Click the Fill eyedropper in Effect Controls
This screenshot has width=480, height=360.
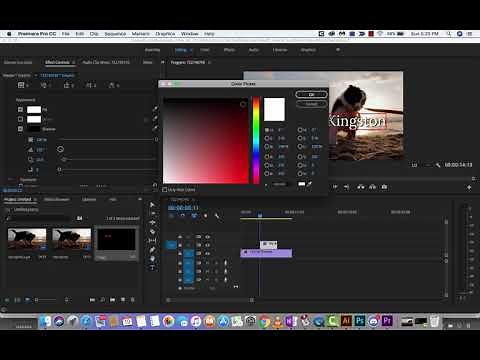tap(155, 109)
